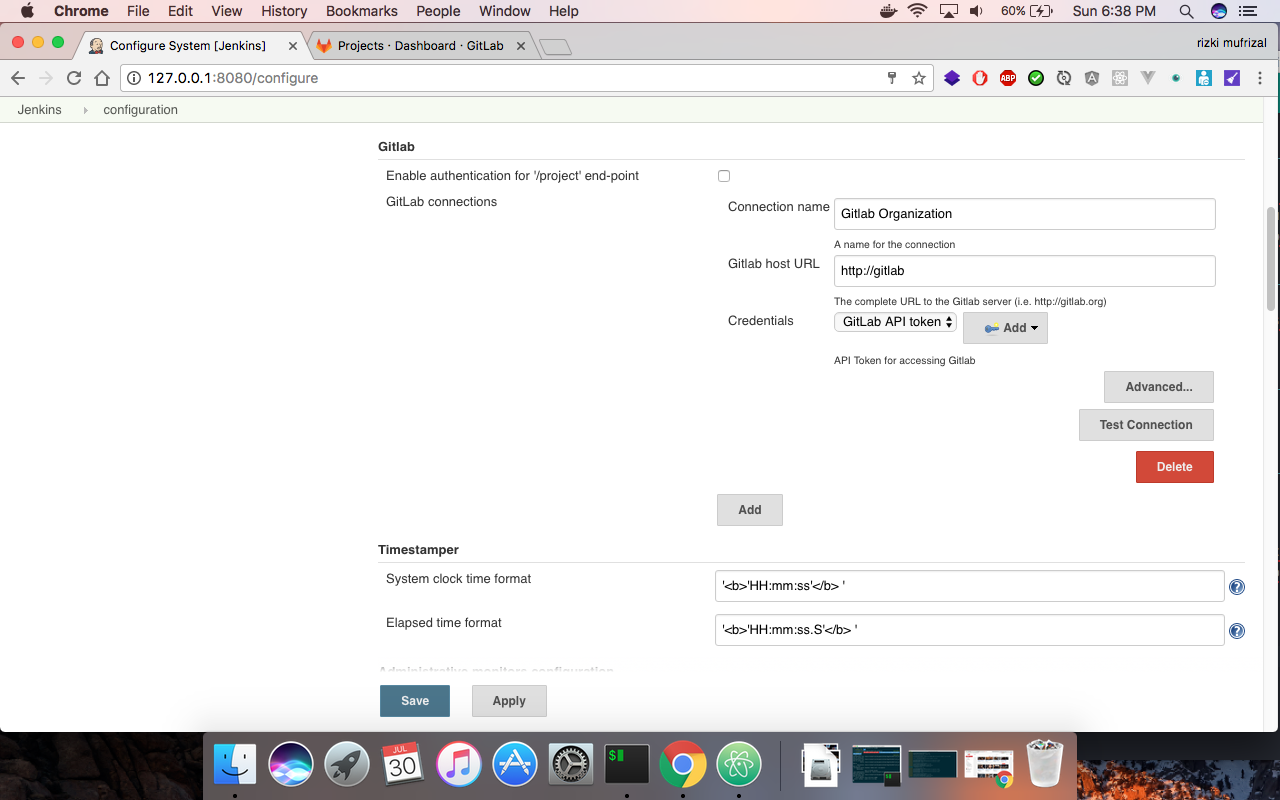
Task: Go to the browser home page
Action: pyautogui.click(x=101, y=78)
